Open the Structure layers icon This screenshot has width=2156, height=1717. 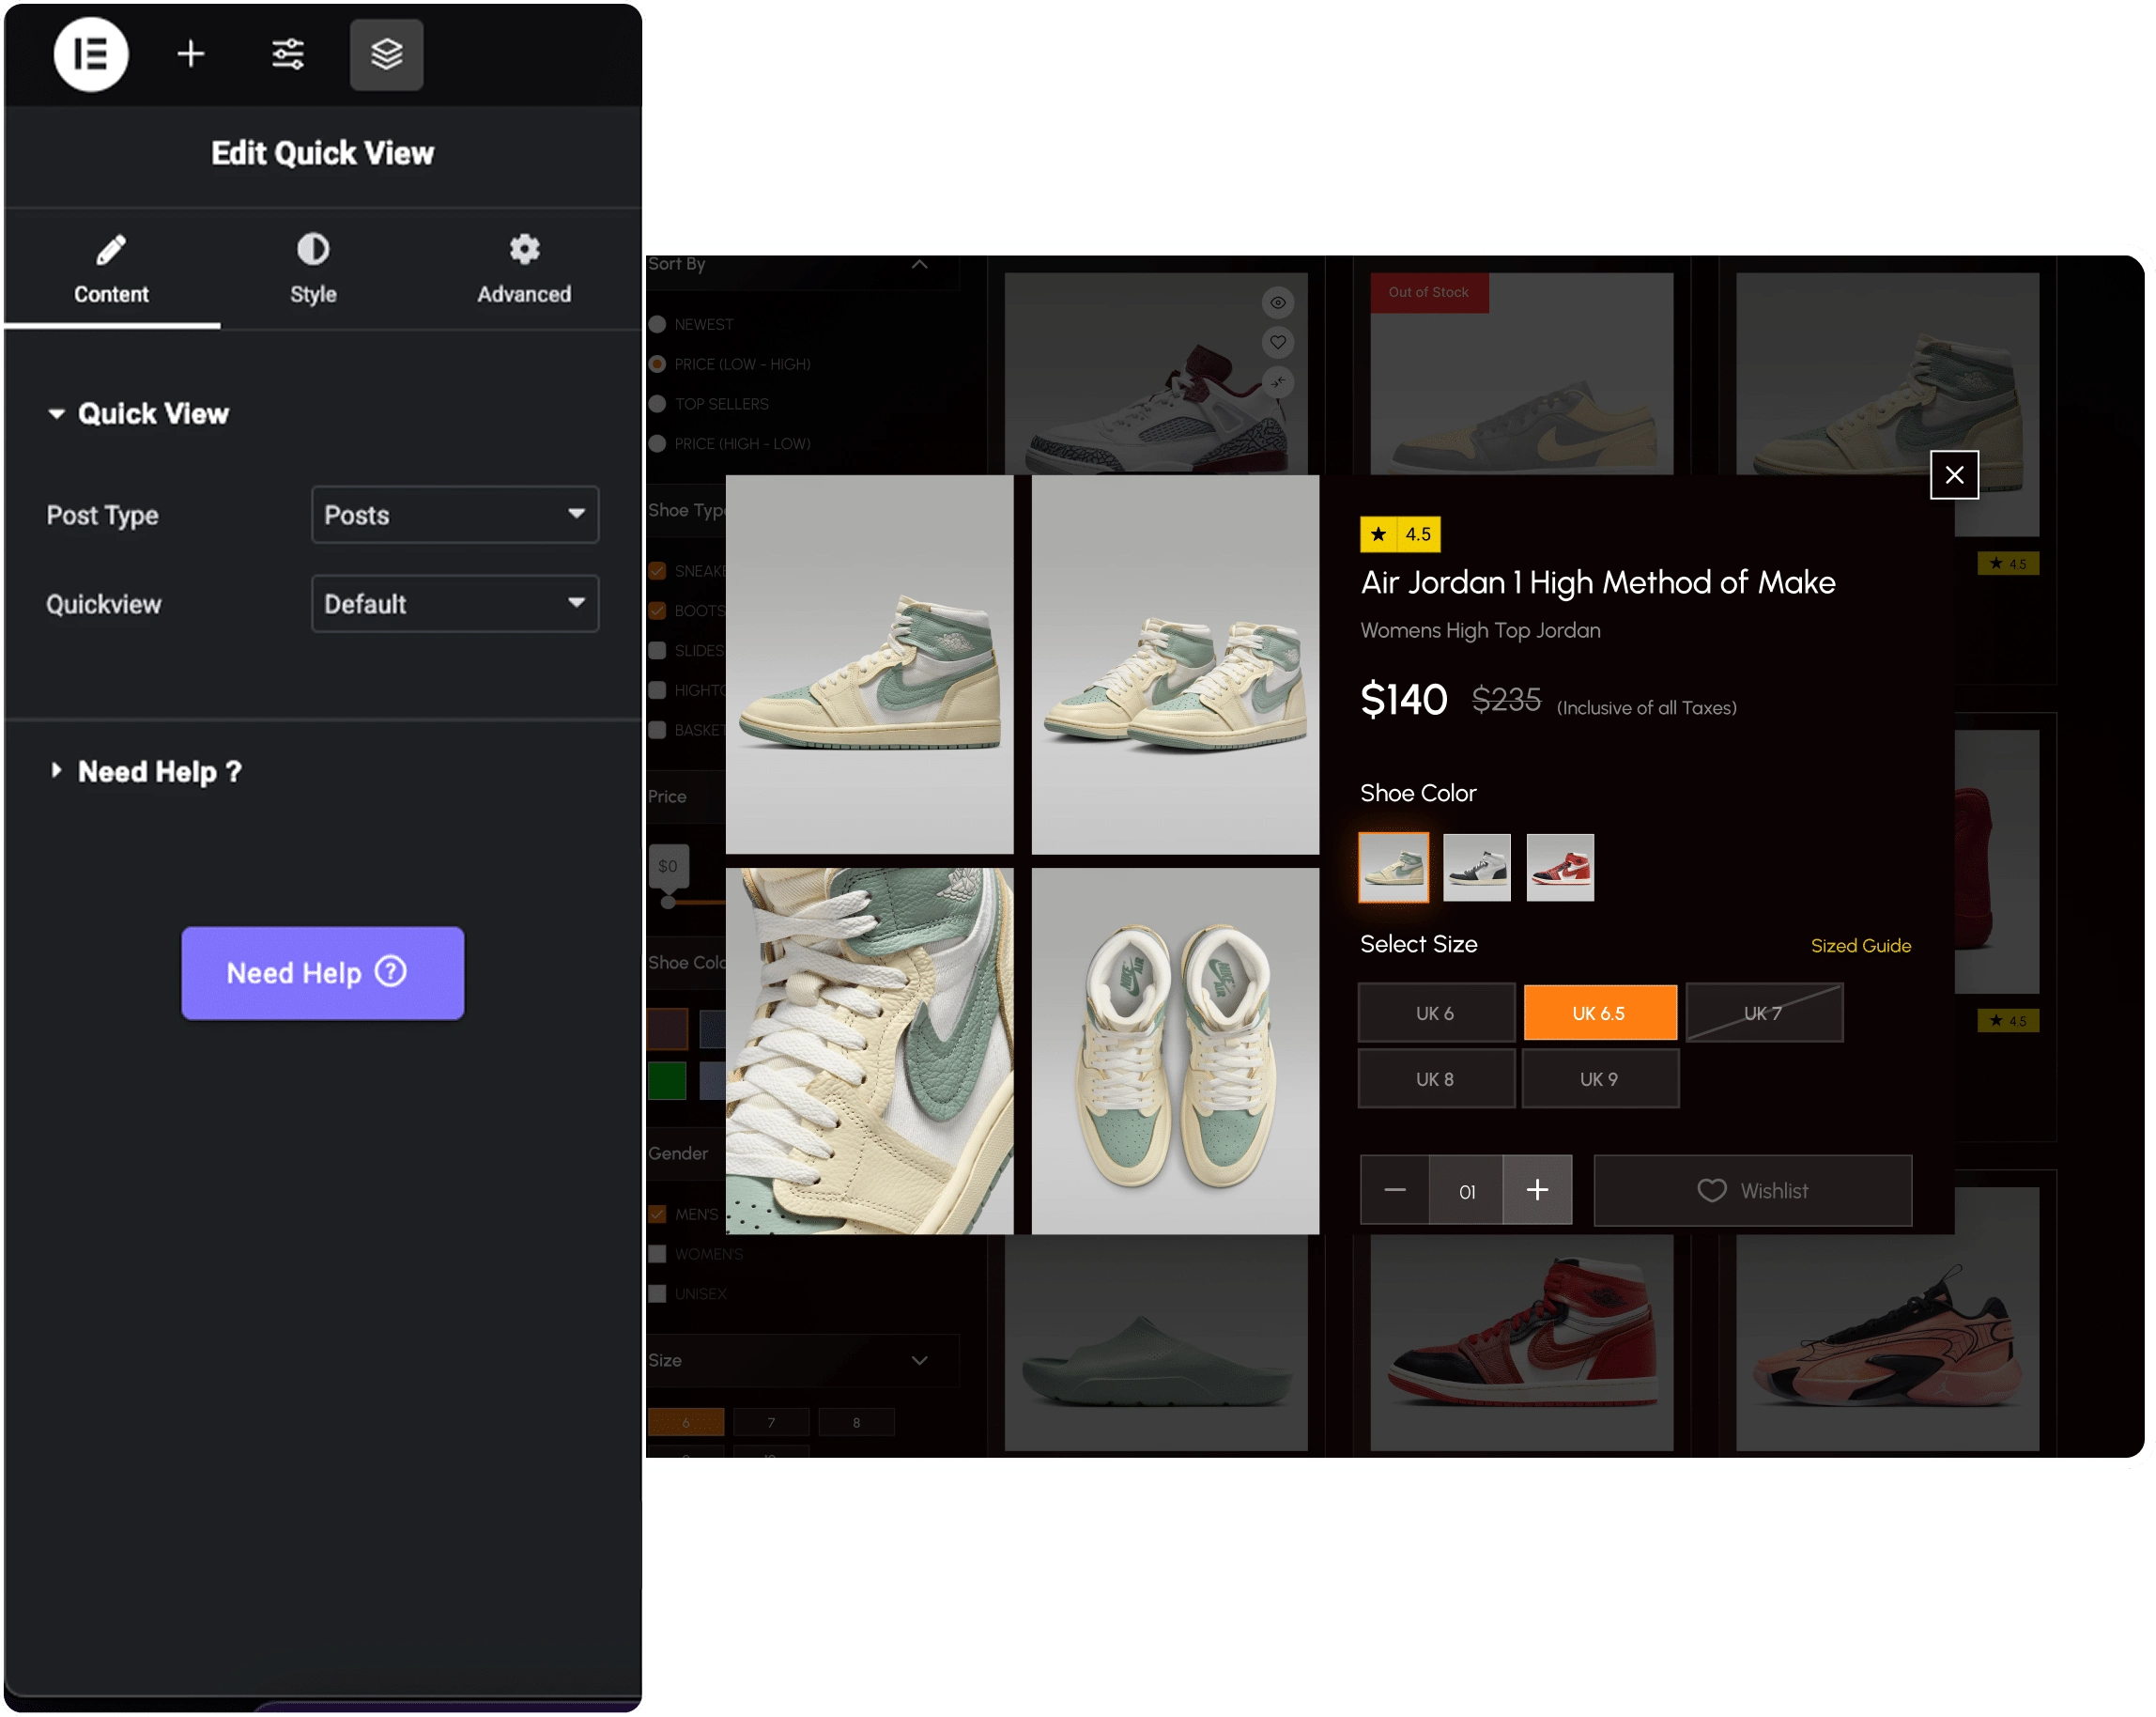click(386, 54)
